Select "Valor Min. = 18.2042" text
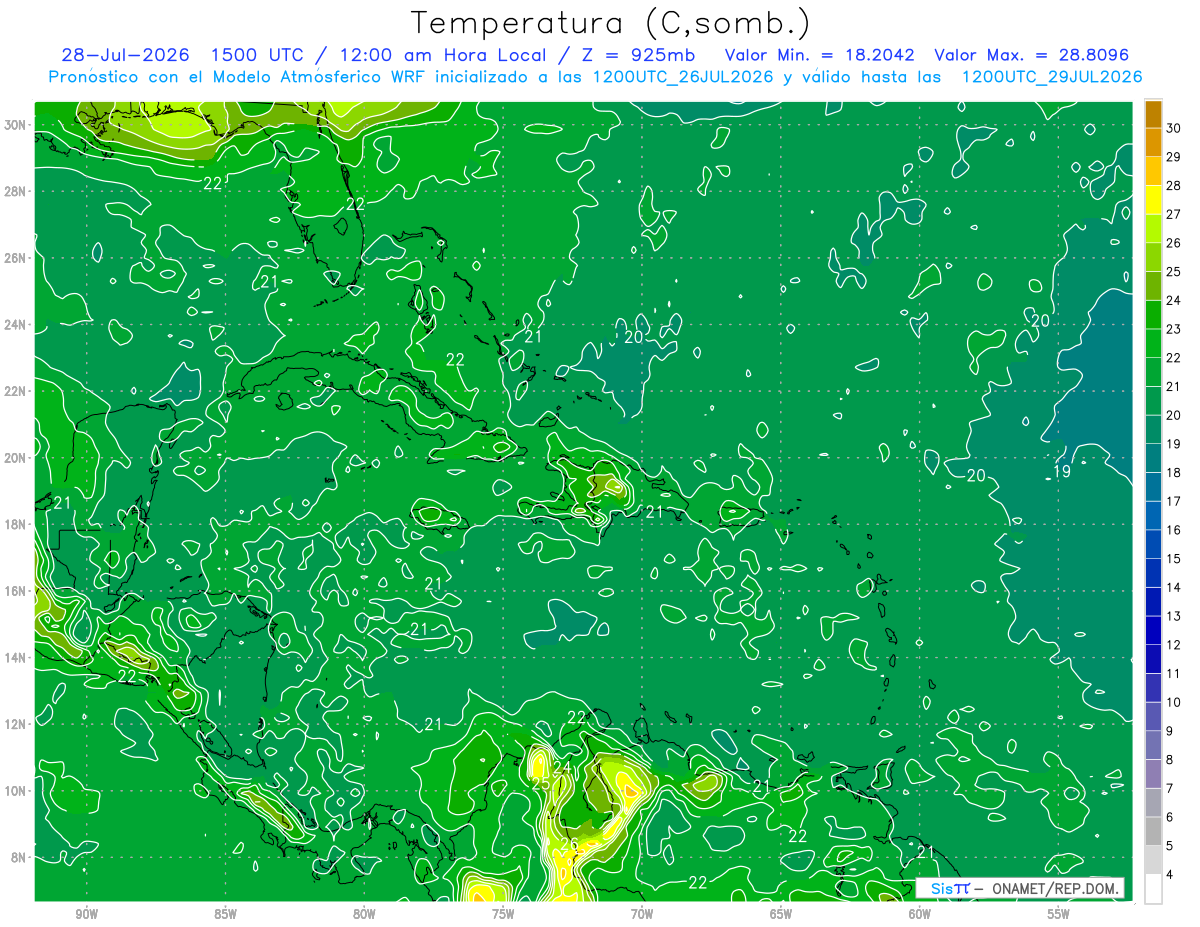Image resolution: width=1200 pixels, height=927 pixels. [821, 55]
